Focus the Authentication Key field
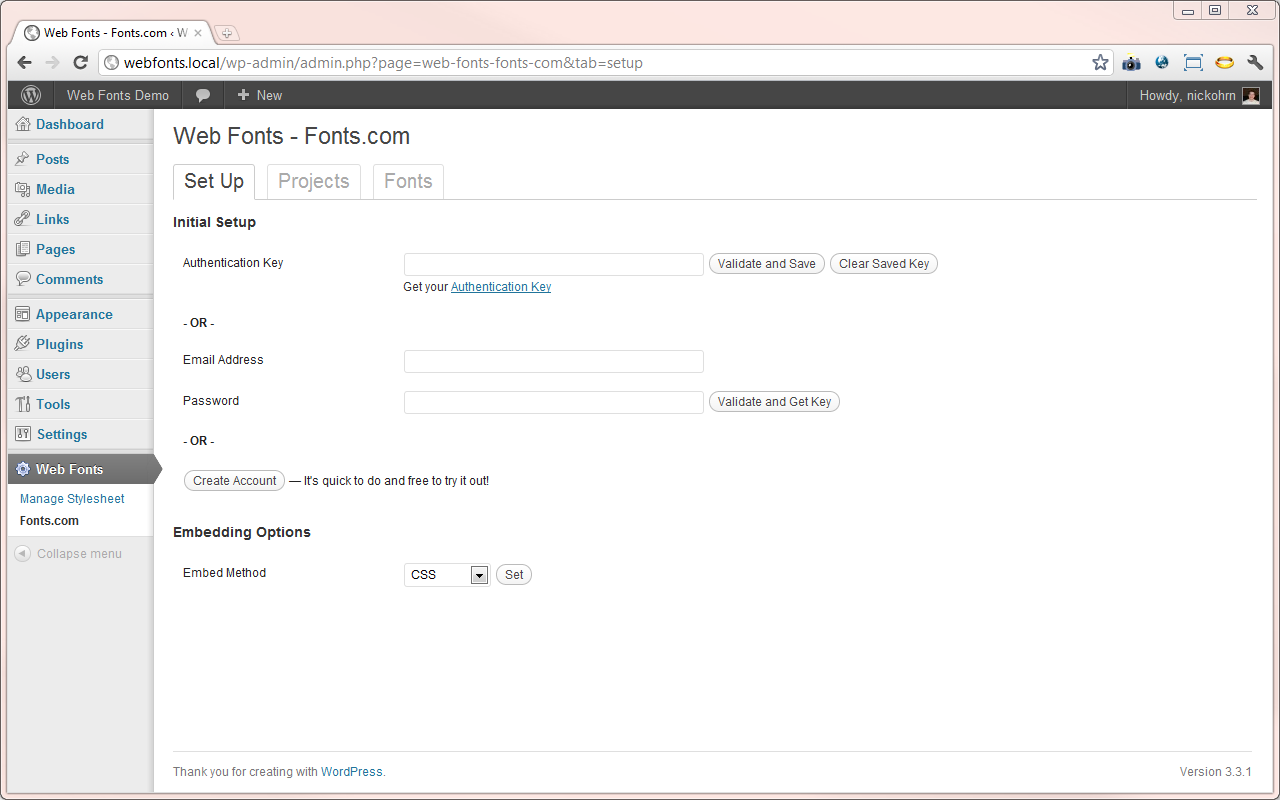1280x800 pixels. 554,264
